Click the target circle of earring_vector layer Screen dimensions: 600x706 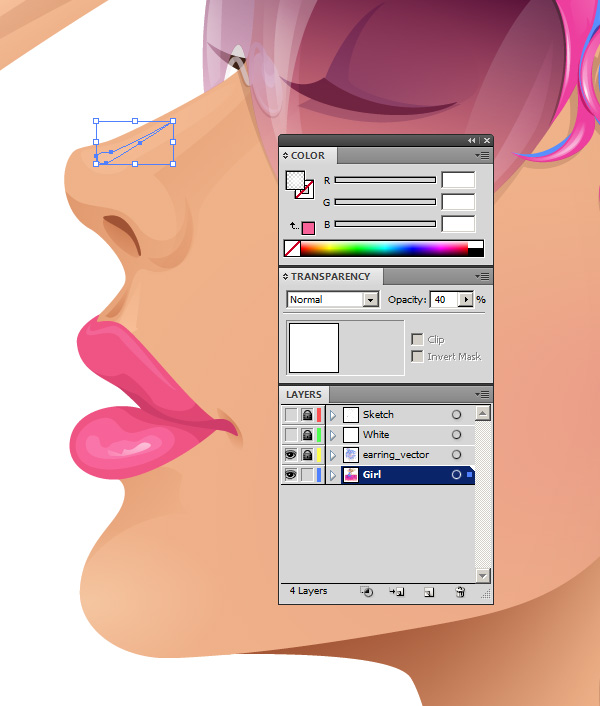coord(456,455)
